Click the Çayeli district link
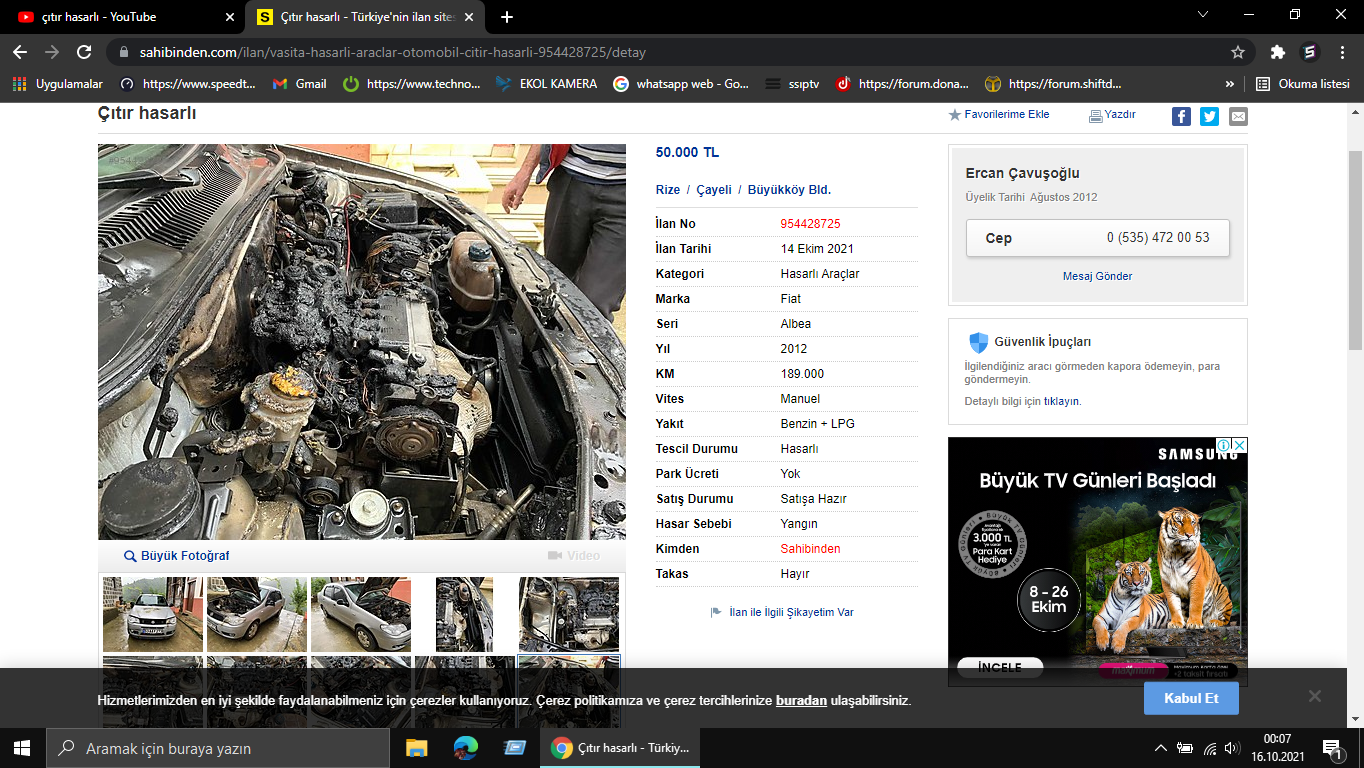This screenshot has height=768, width=1364. (x=714, y=190)
